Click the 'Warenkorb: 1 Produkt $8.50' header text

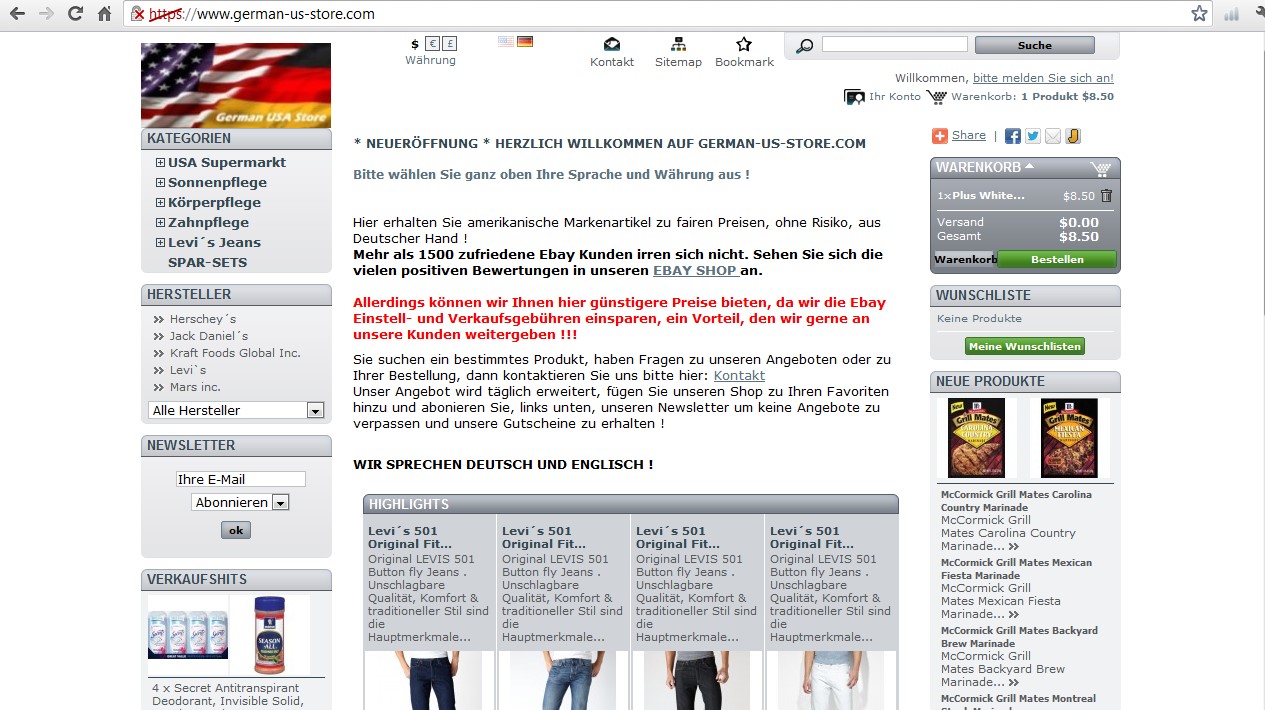pyautogui.click(x=1032, y=97)
